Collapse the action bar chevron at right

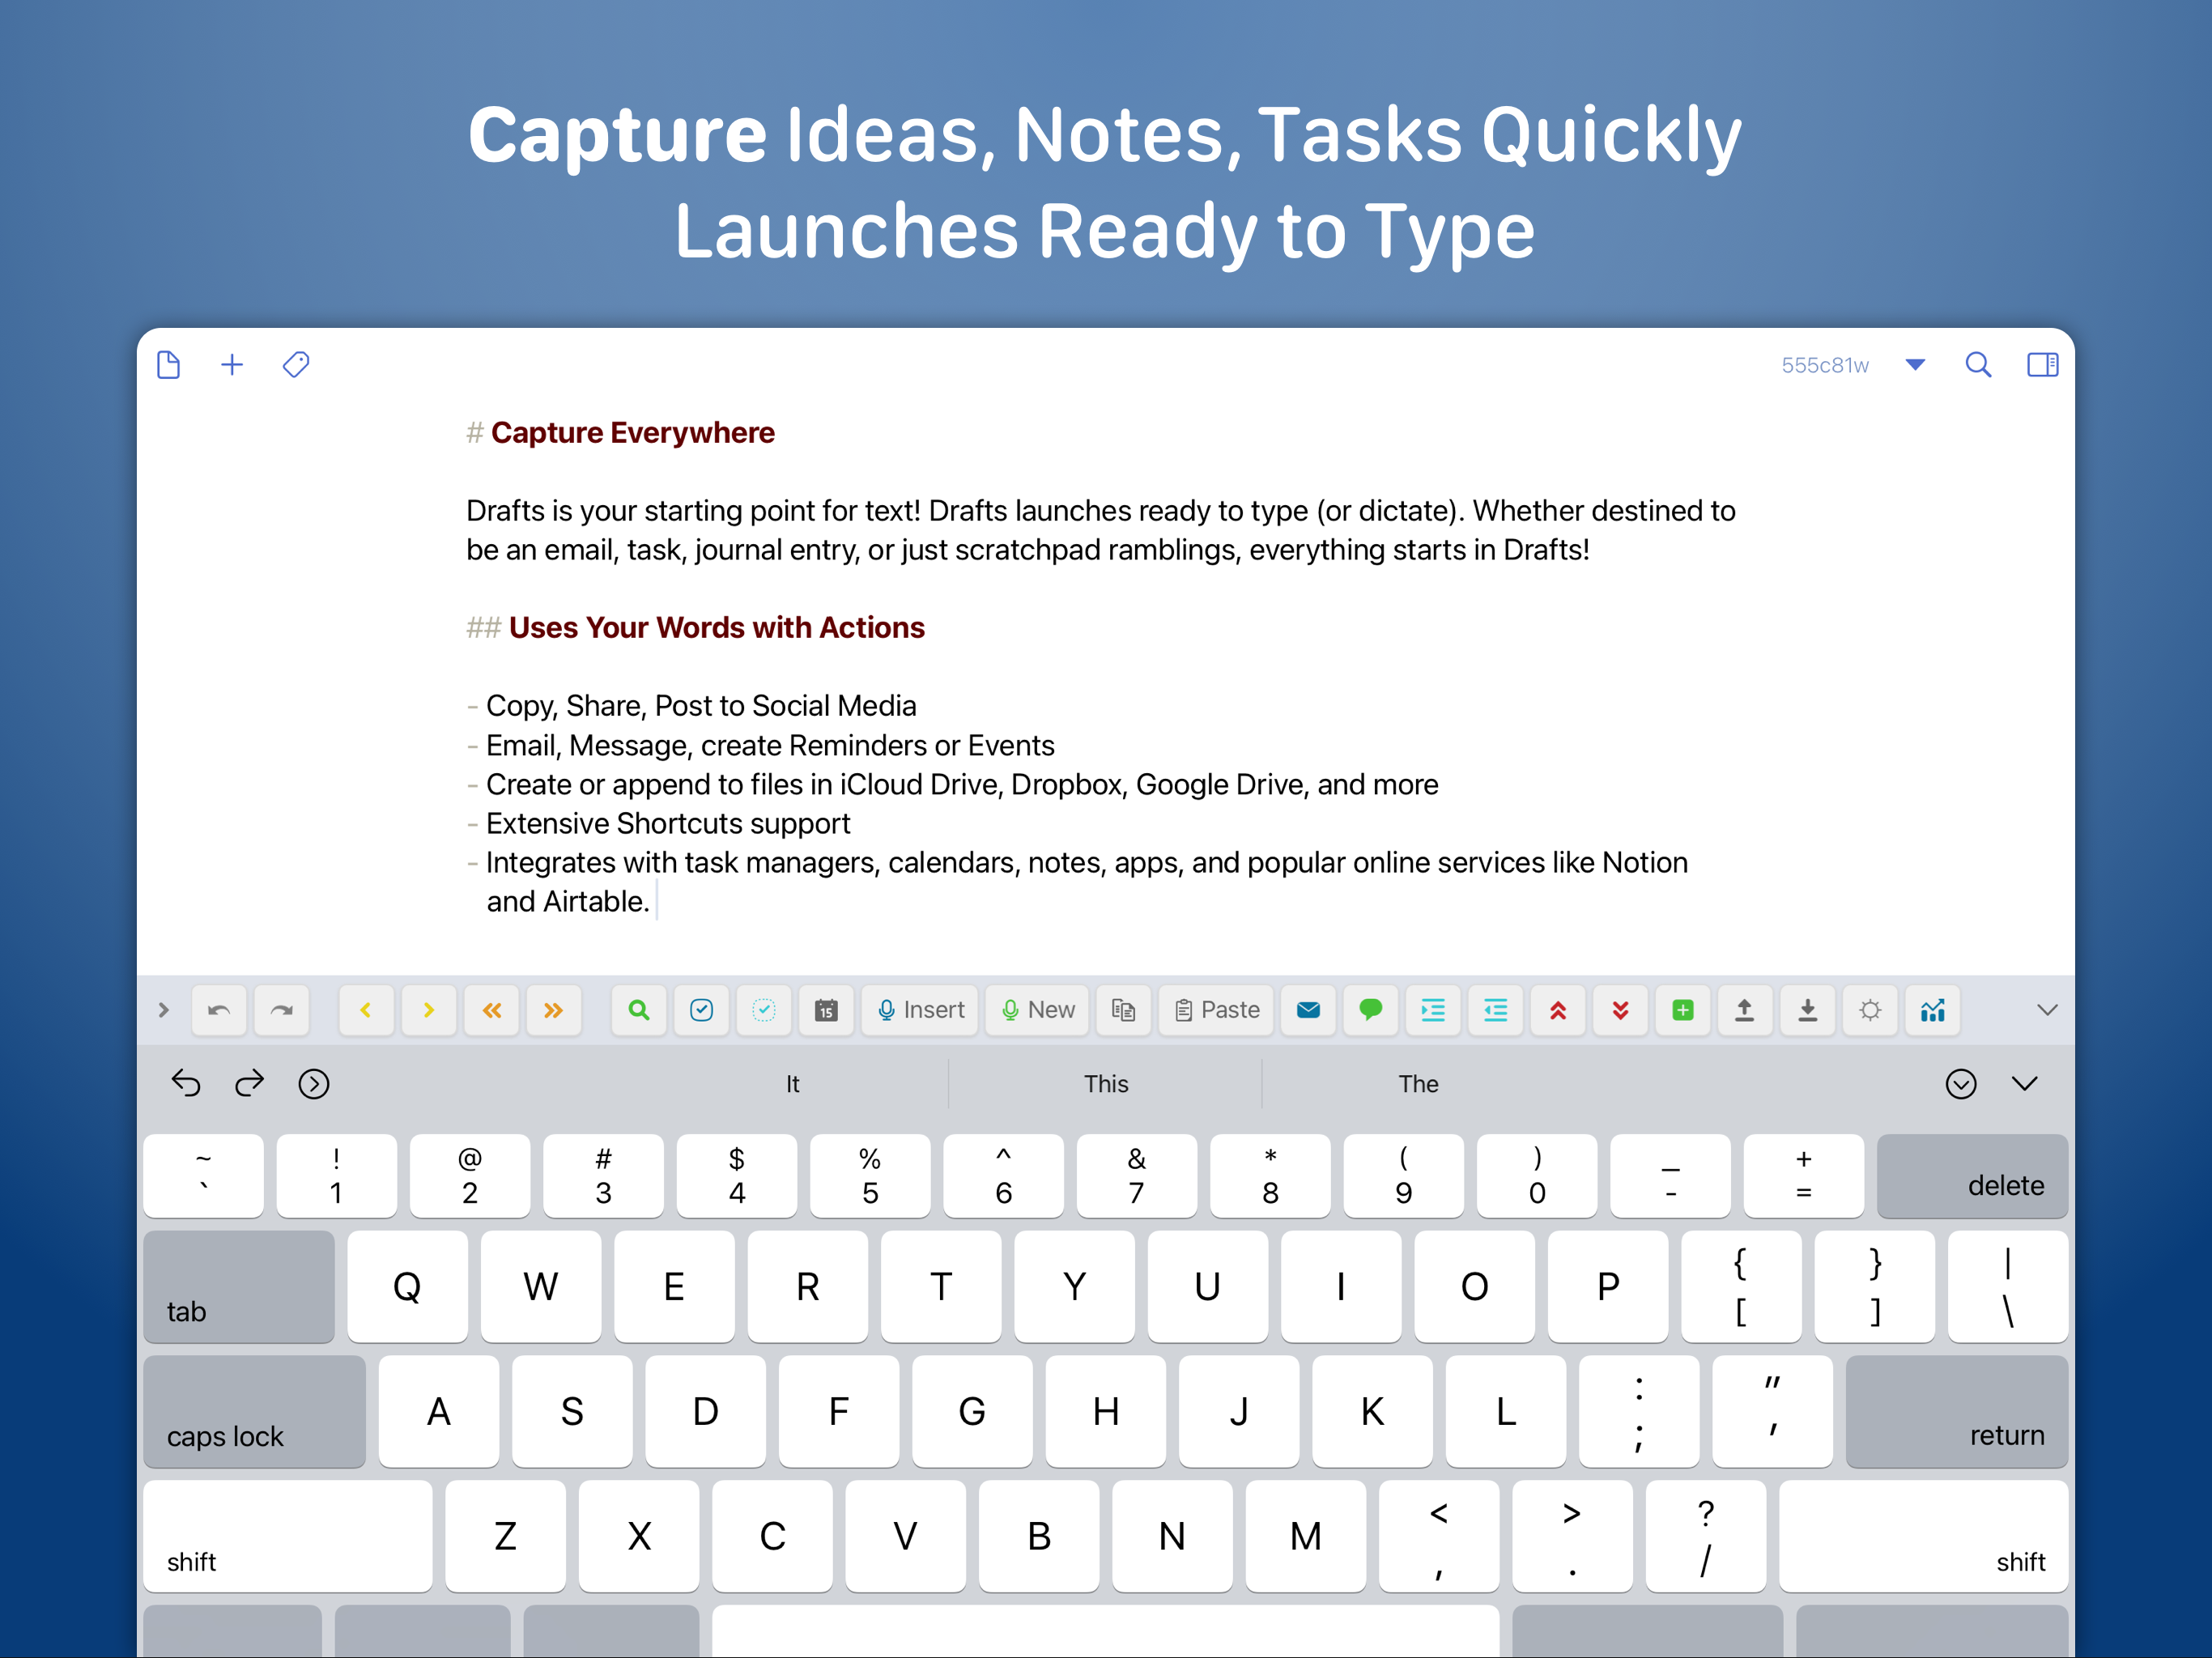(x=2046, y=1010)
